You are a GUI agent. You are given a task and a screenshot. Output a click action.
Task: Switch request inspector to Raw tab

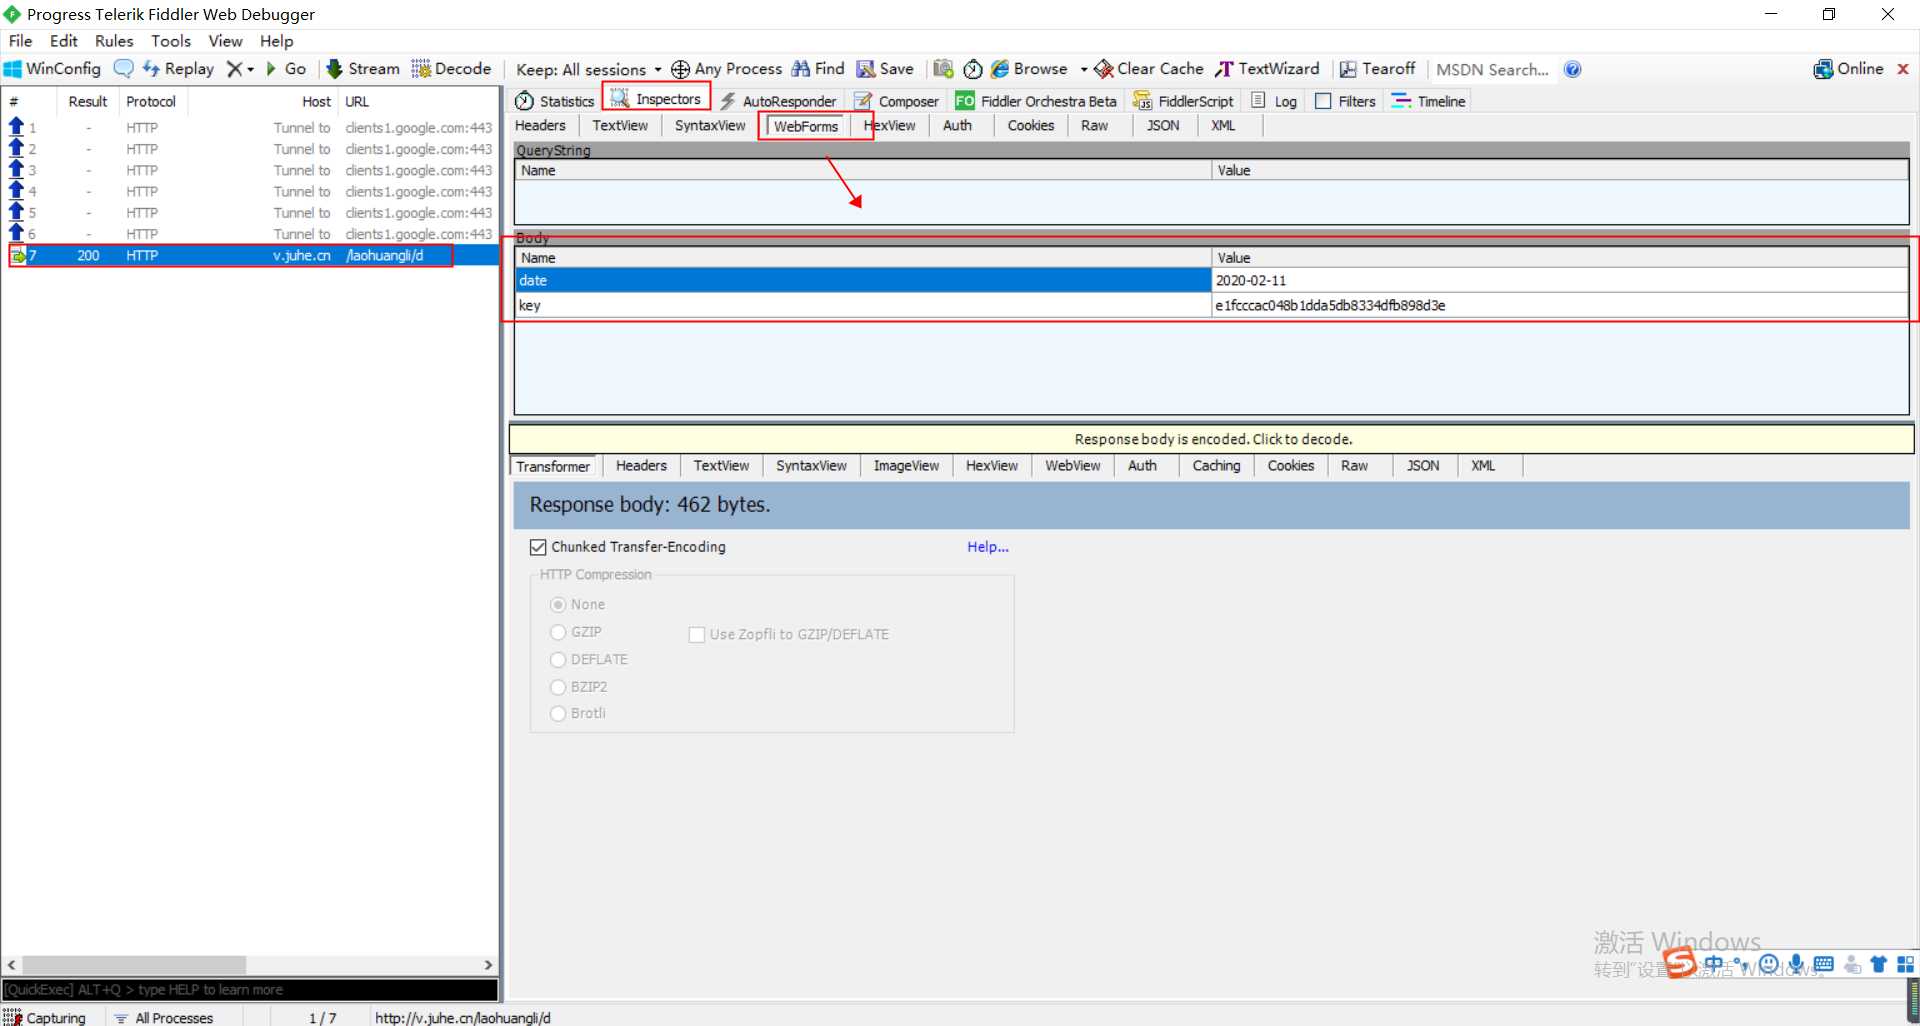pyautogui.click(x=1094, y=126)
